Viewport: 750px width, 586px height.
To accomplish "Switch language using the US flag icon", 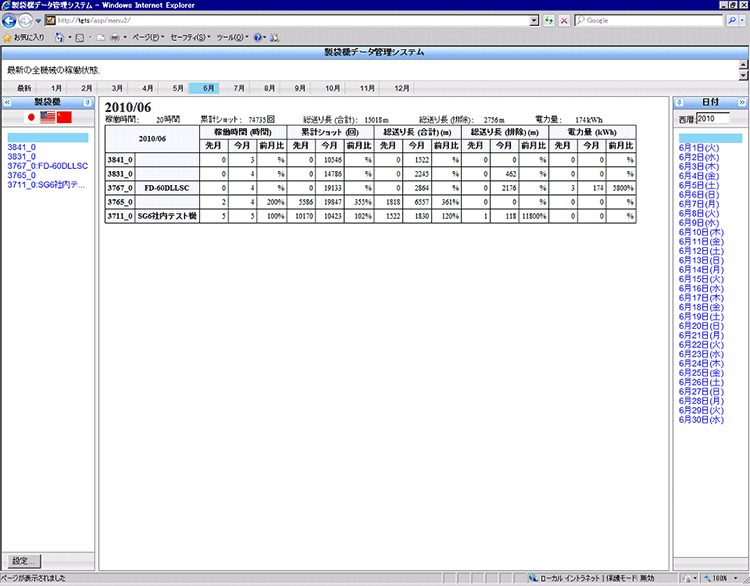I will 47,117.
